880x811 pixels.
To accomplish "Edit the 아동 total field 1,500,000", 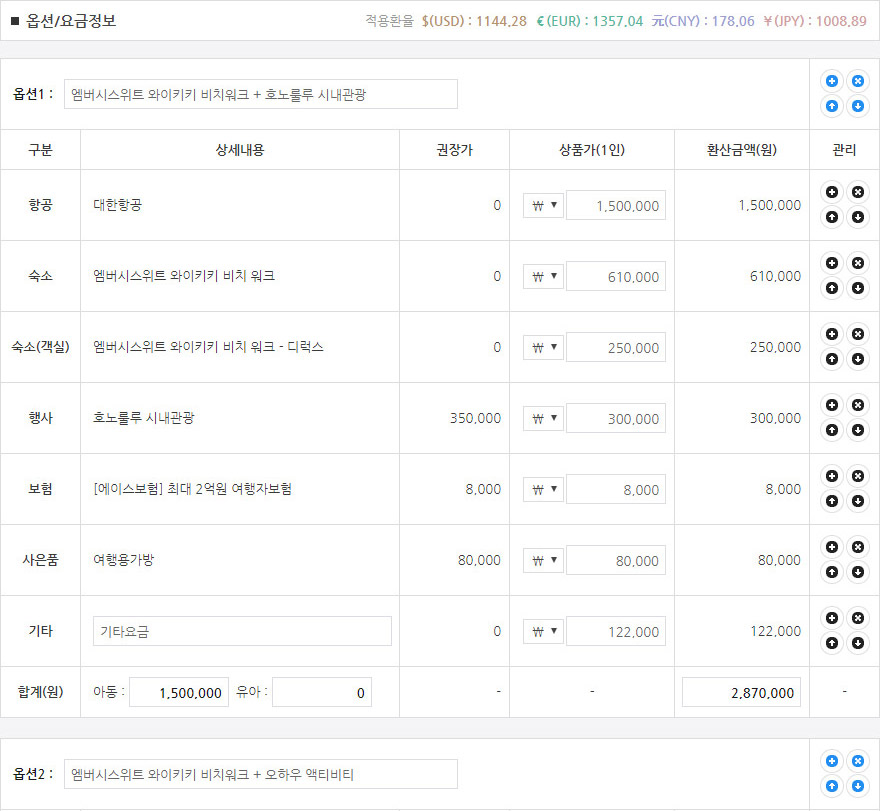I will [x=179, y=692].
